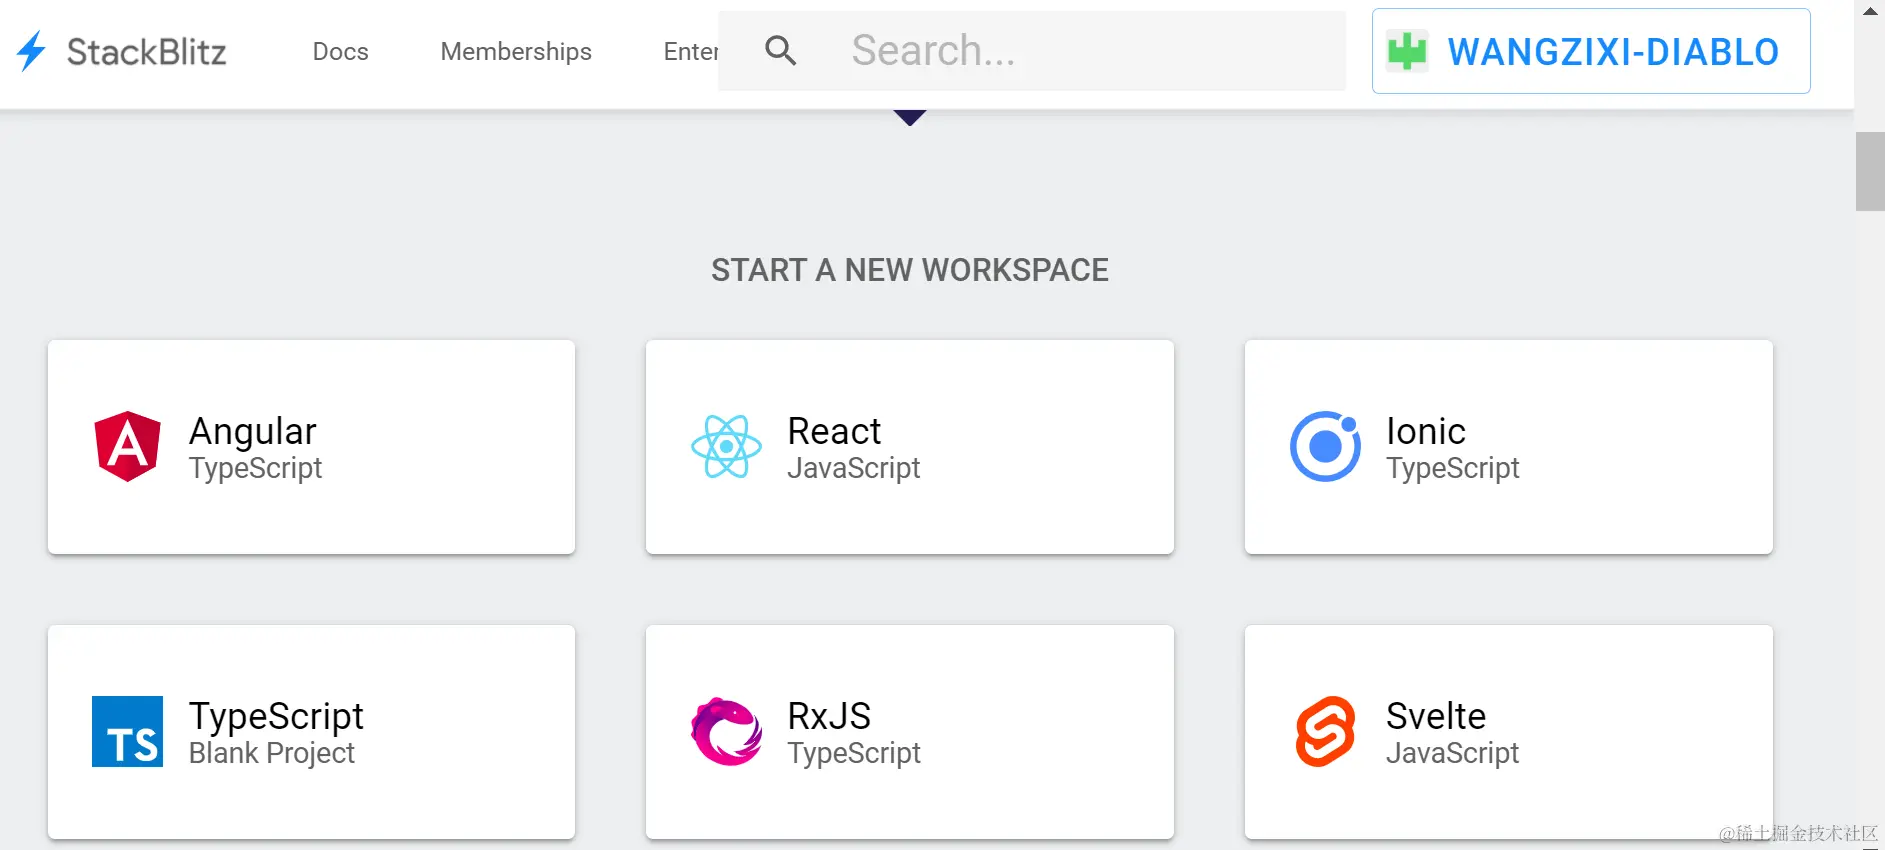
Task: Go to home via StackBlitz wordmark
Action: [x=147, y=52]
